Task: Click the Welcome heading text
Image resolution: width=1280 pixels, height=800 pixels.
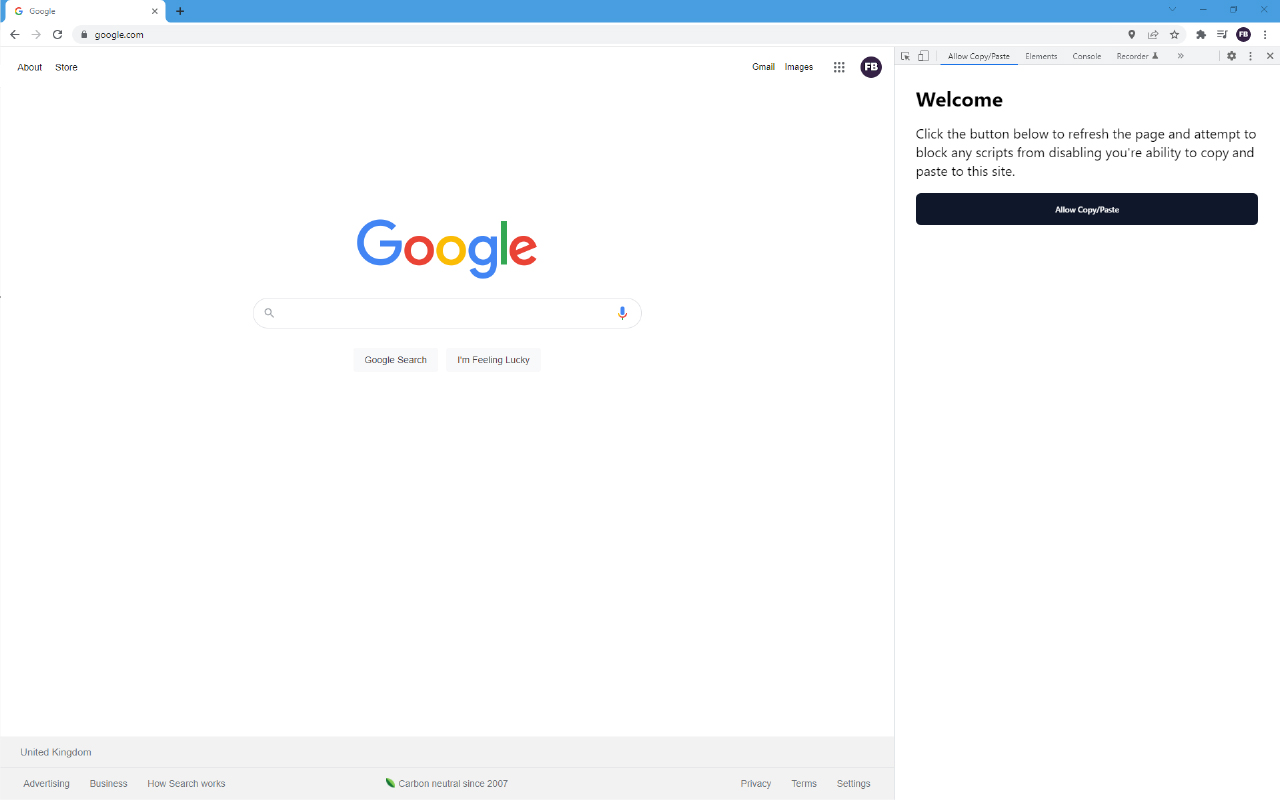Action: [959, 99]
